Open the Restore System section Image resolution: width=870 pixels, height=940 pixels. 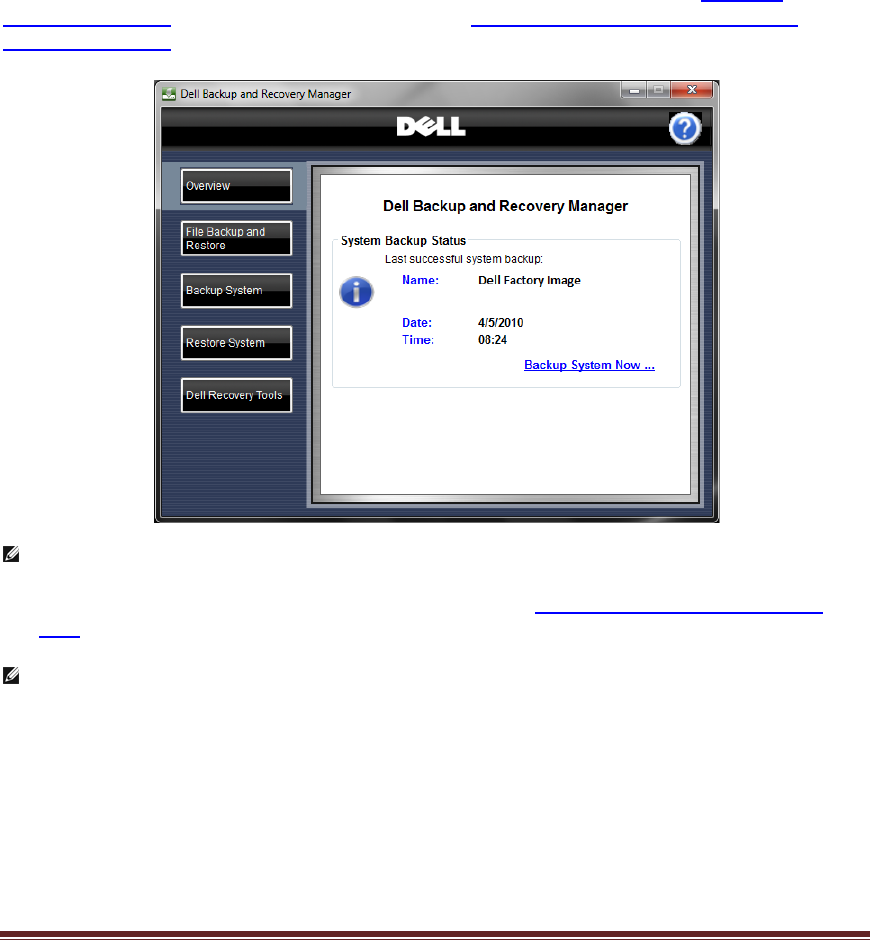click(x=236, y=343)
